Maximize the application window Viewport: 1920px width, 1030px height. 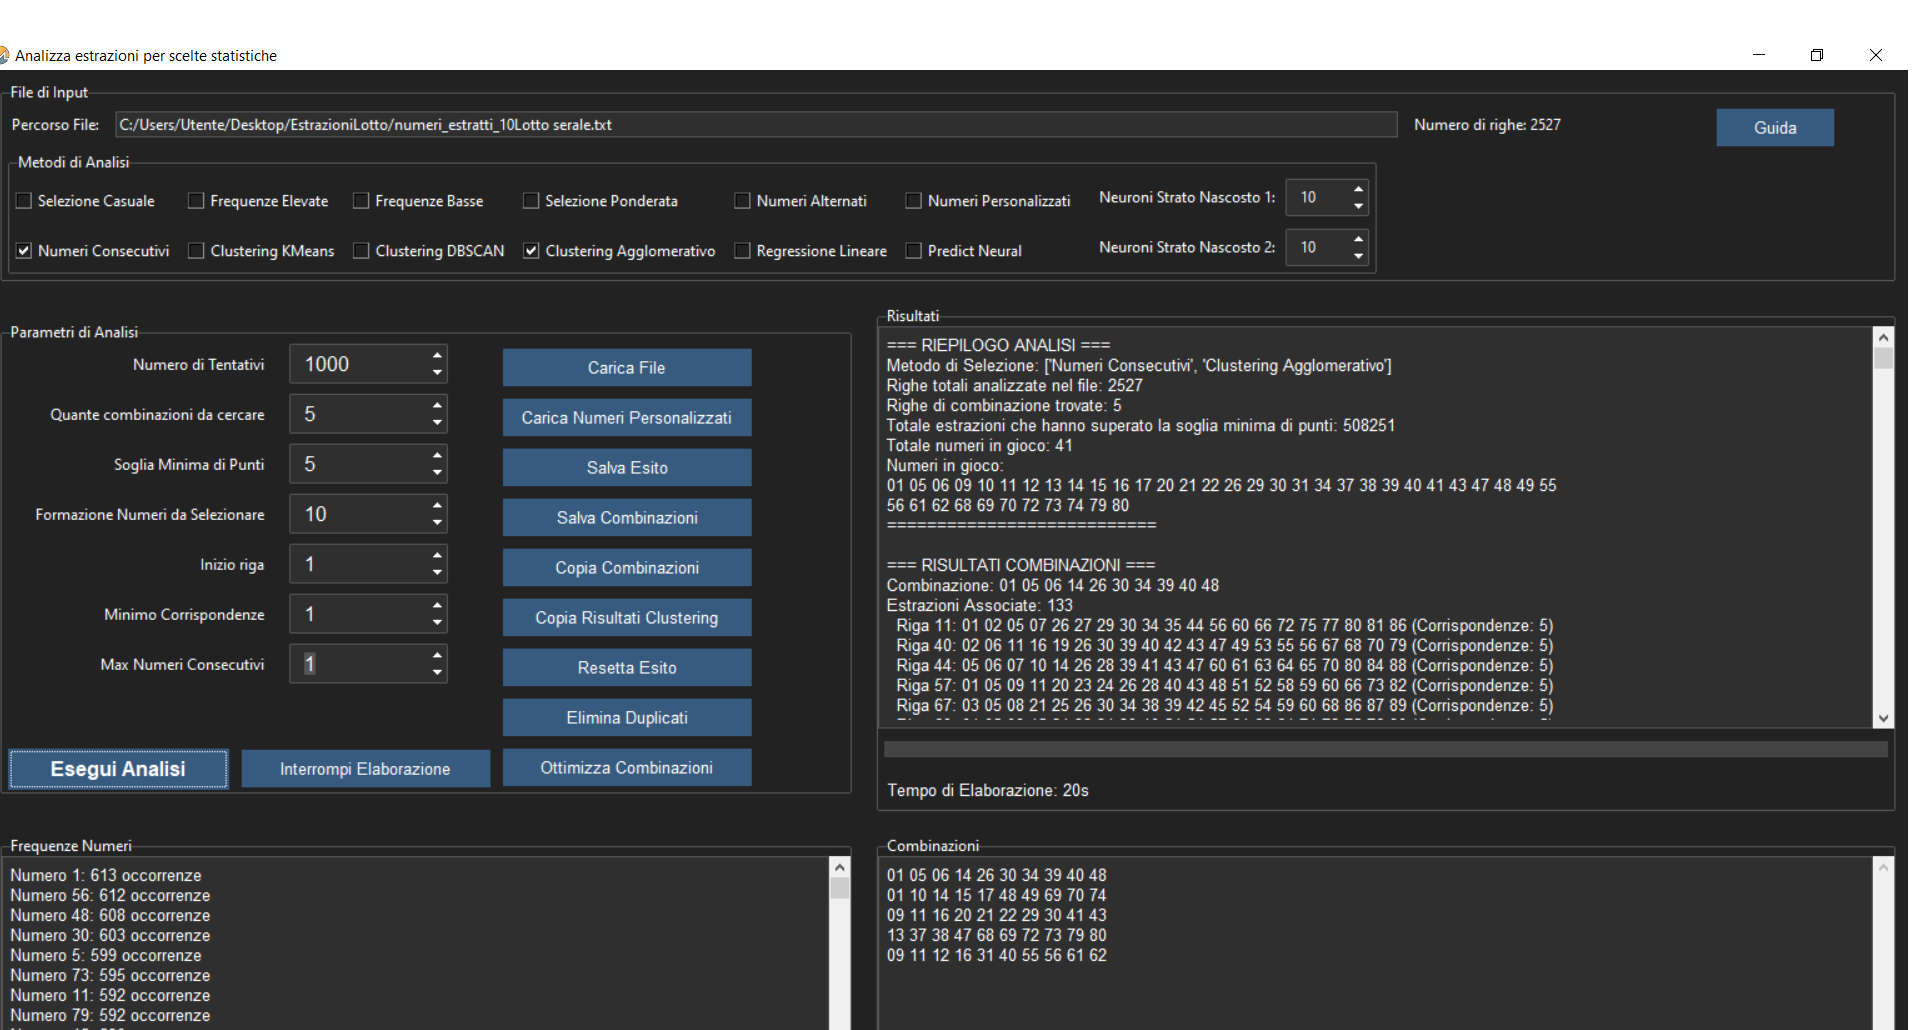[1817, 55]
